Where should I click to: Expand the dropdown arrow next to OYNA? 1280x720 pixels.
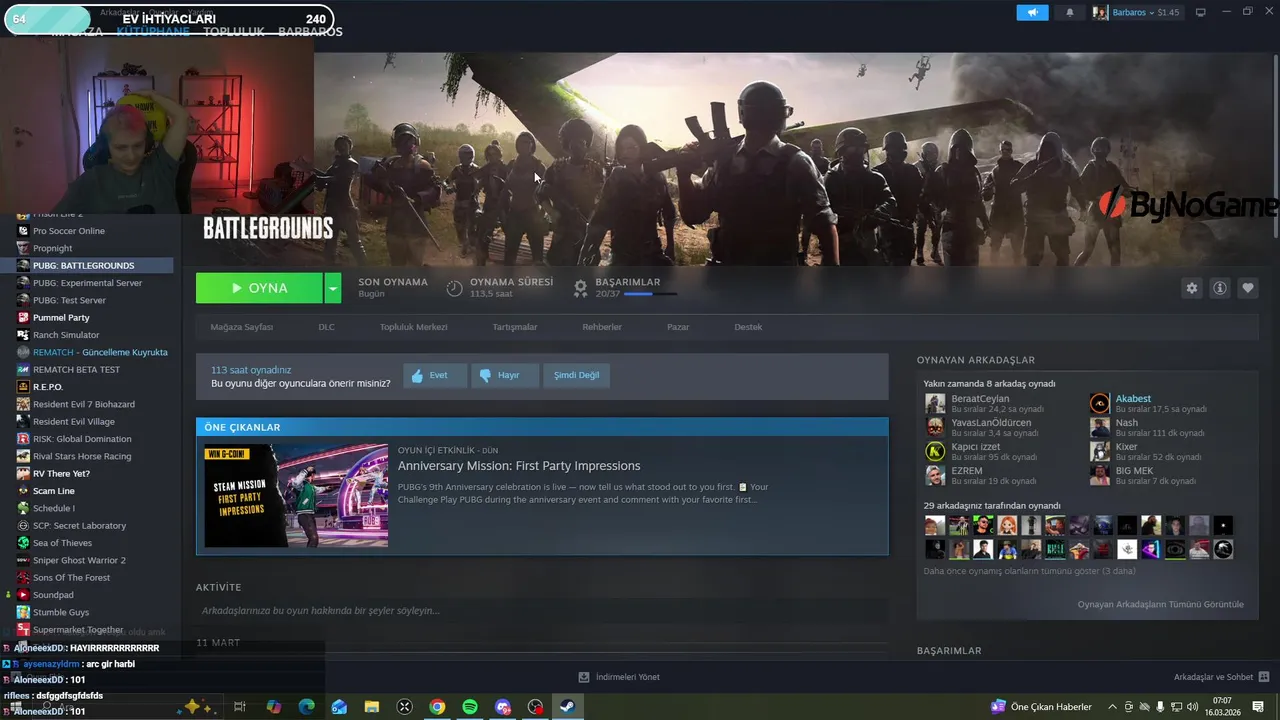click(333, 288)
